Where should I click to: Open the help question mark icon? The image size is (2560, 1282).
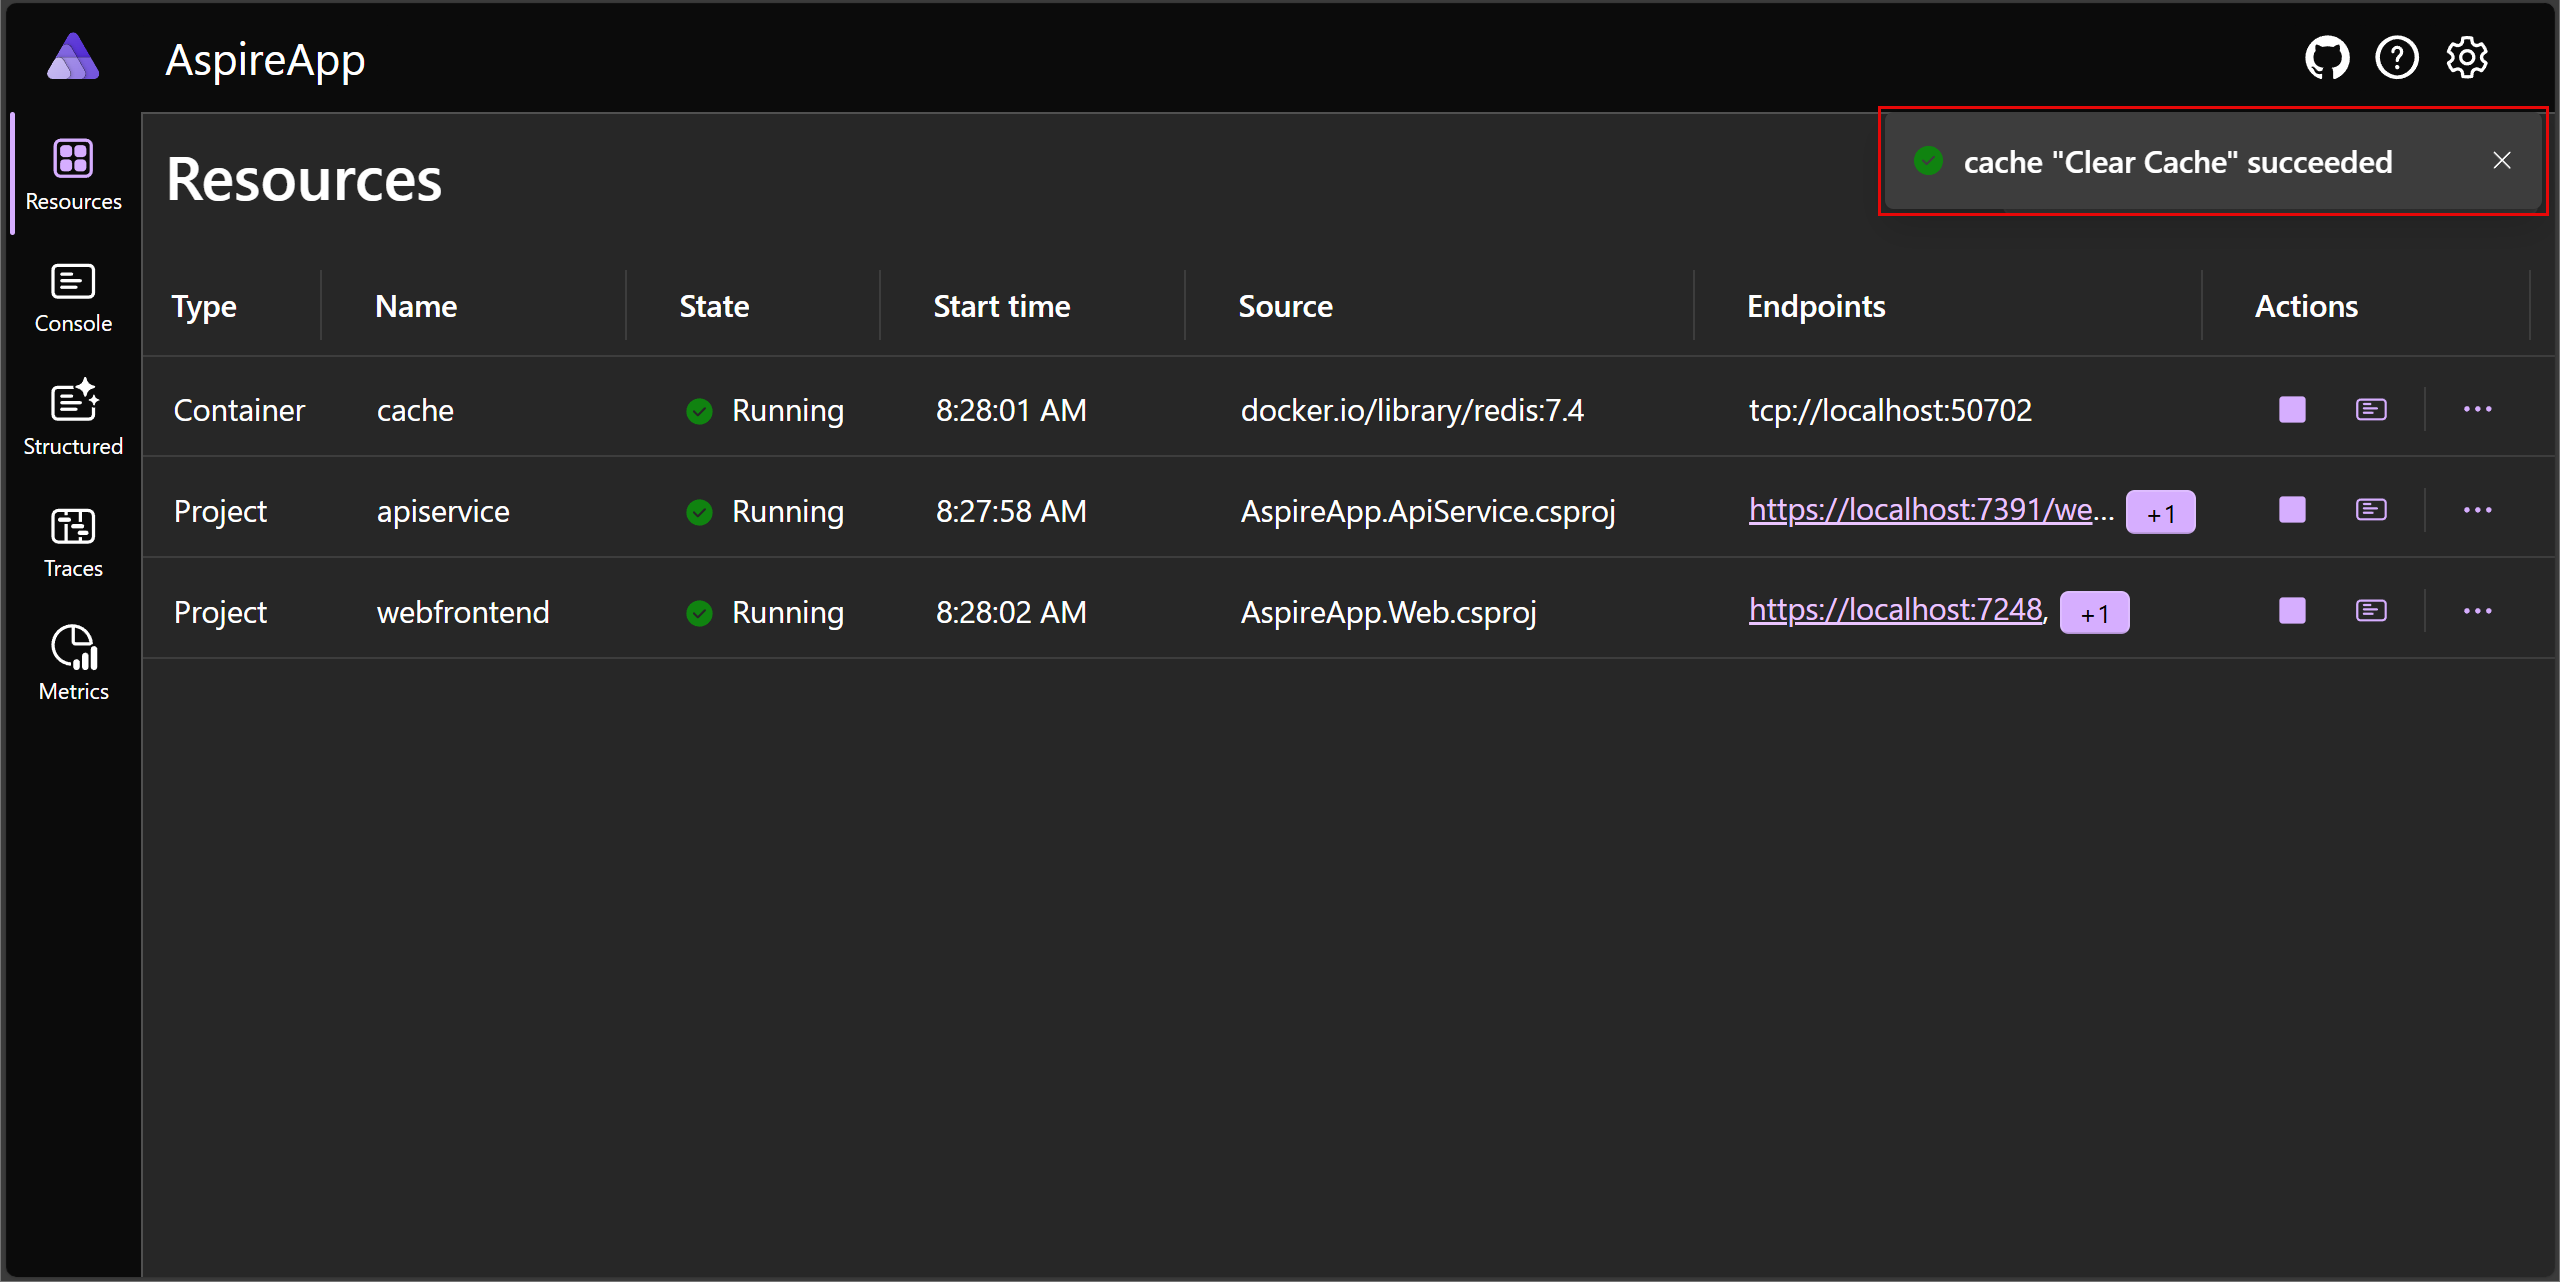pyautogui.click(x=2396, y=57)
